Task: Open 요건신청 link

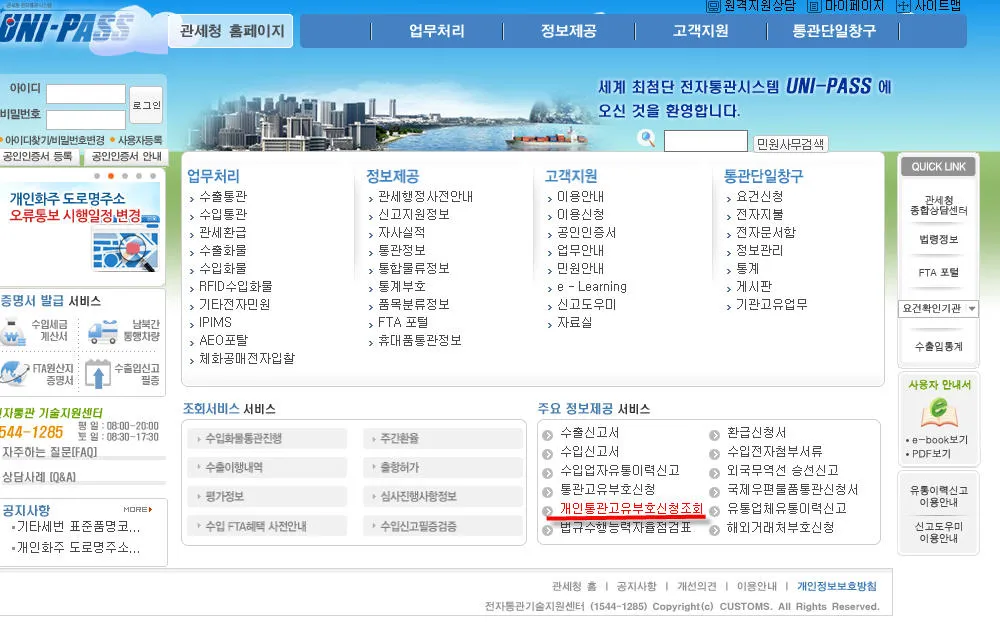Action: [x=760, y=196]
